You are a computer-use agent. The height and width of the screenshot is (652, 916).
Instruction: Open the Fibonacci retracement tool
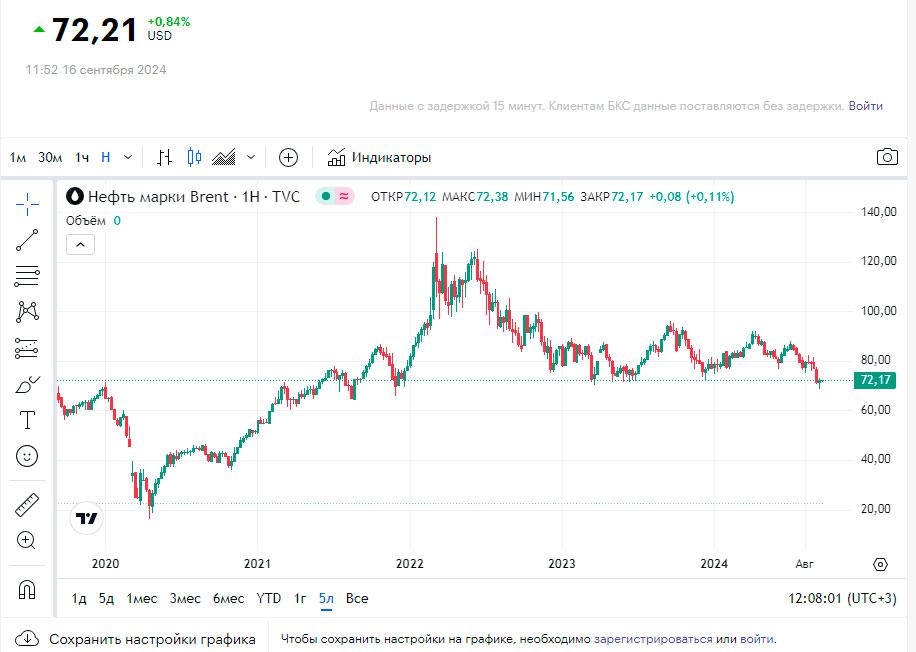[27, 275]
